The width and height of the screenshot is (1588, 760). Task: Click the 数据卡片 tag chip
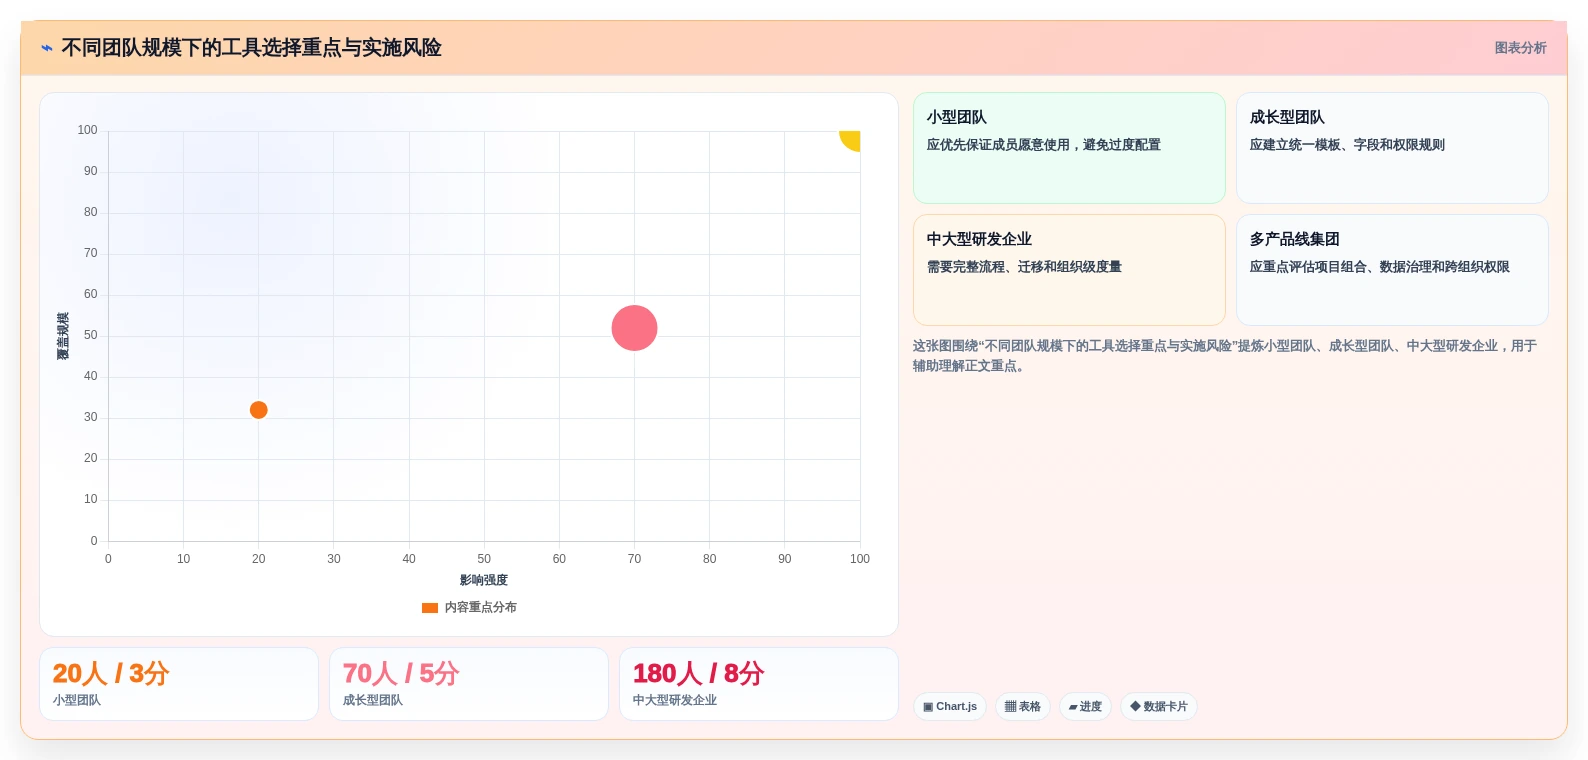[x=1159, y=707]
